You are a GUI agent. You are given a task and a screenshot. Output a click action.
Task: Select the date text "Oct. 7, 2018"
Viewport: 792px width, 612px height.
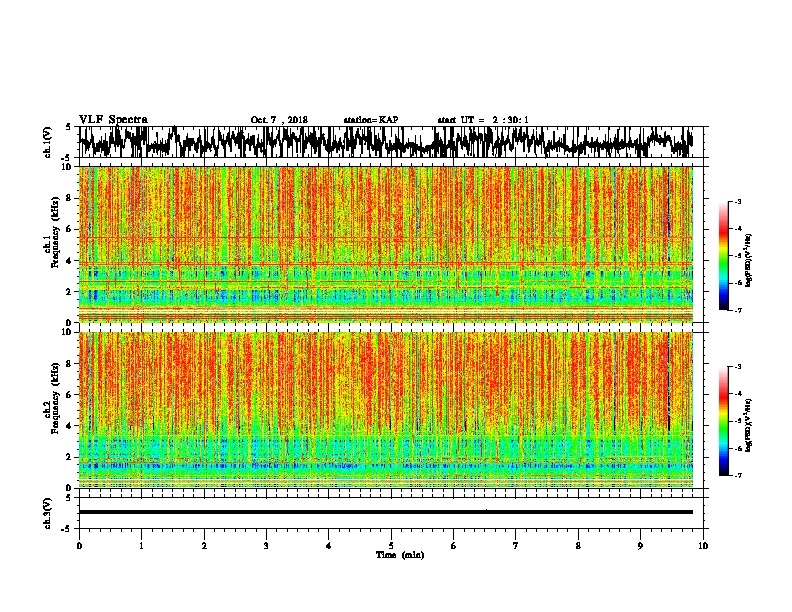pos(279,120)
